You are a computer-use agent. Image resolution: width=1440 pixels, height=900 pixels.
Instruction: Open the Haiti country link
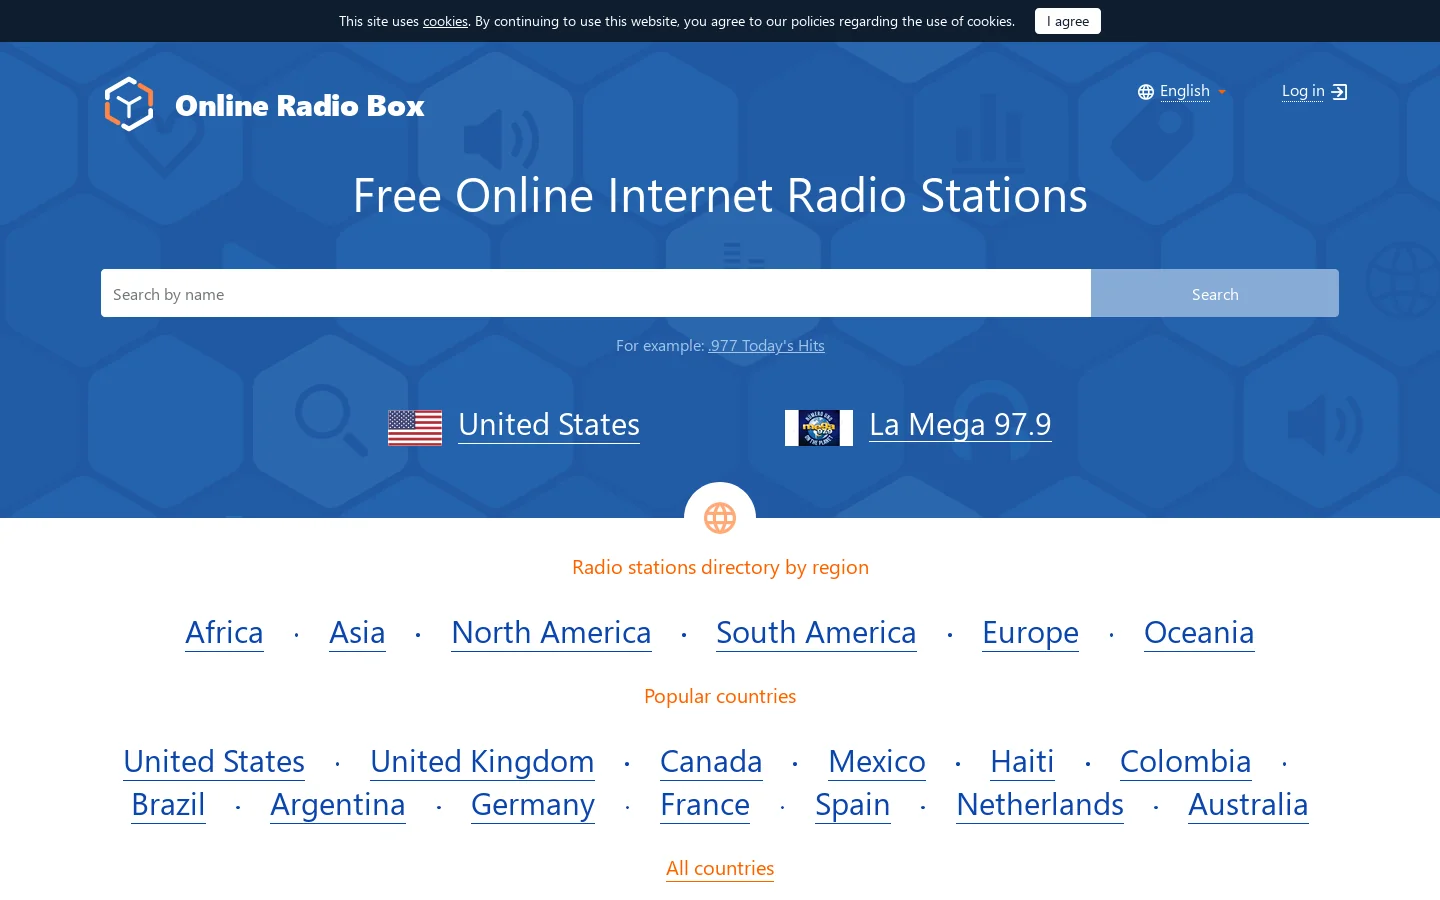coord(1022,761)
